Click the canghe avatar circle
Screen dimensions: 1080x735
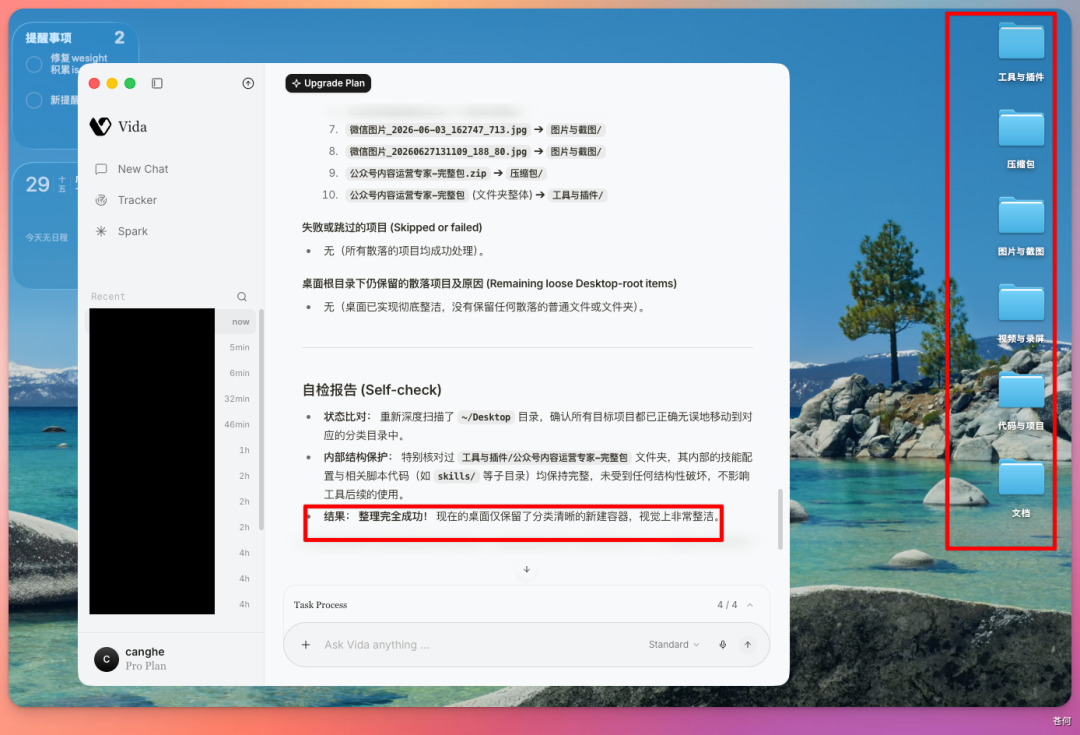[106, 659]
